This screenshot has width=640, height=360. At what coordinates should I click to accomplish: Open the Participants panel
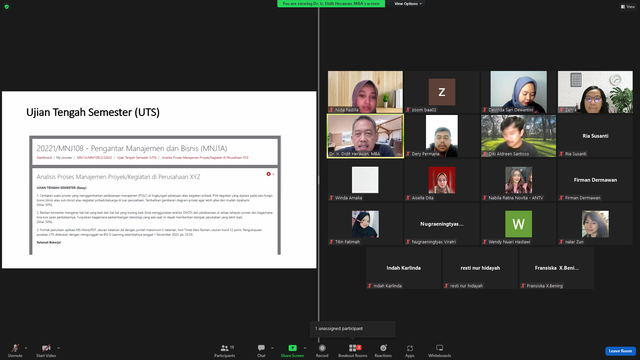(x=225, y=350)
